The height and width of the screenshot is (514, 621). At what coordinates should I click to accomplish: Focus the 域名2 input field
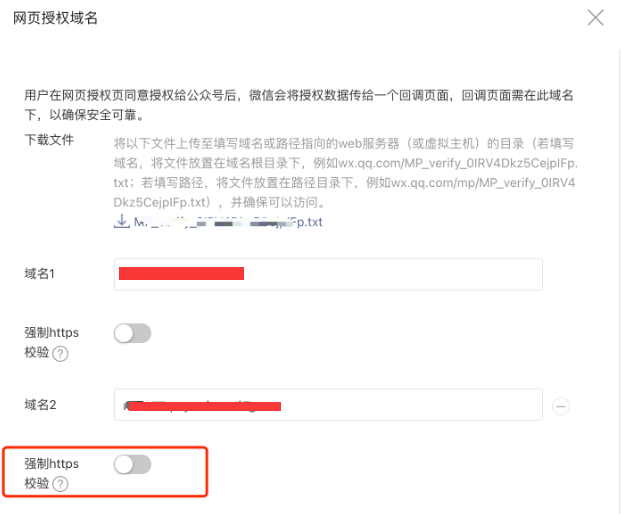328,405
